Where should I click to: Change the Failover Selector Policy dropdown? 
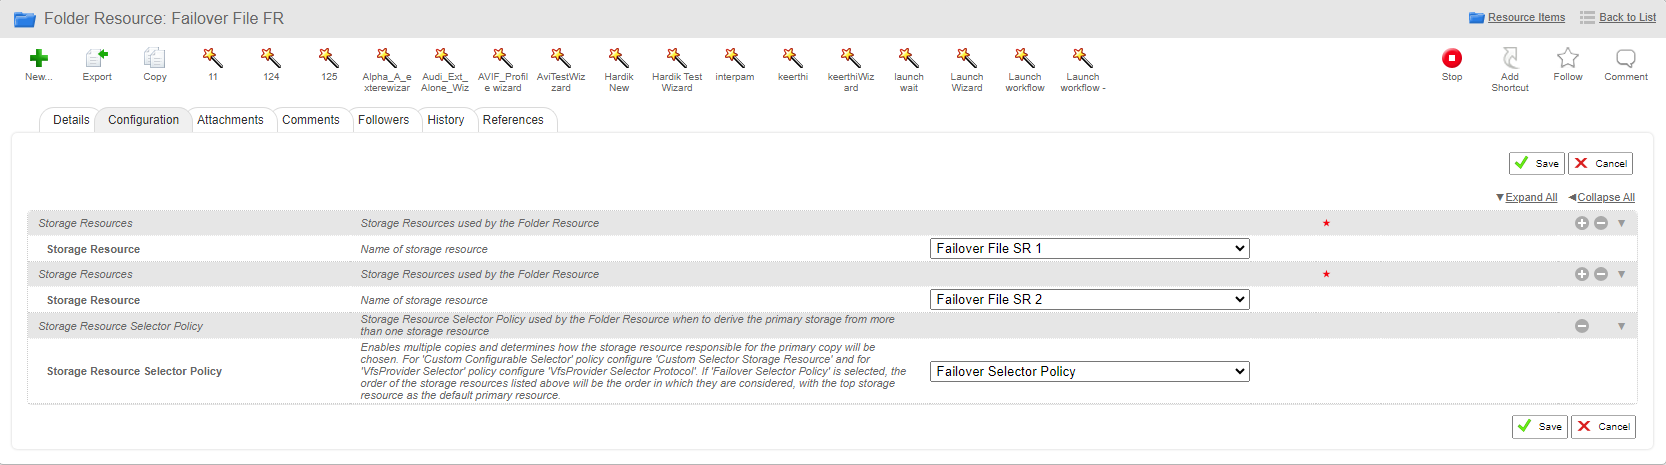[1090, 371]
